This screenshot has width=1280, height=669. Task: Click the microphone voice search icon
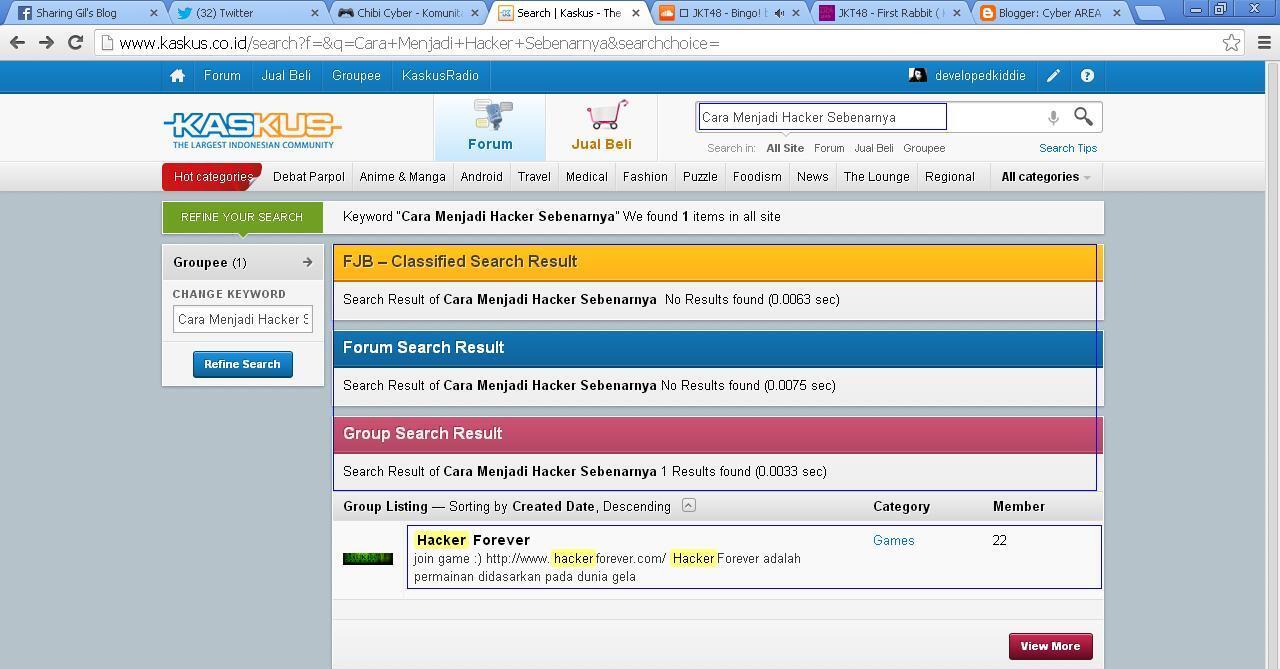coord(1053,118)
